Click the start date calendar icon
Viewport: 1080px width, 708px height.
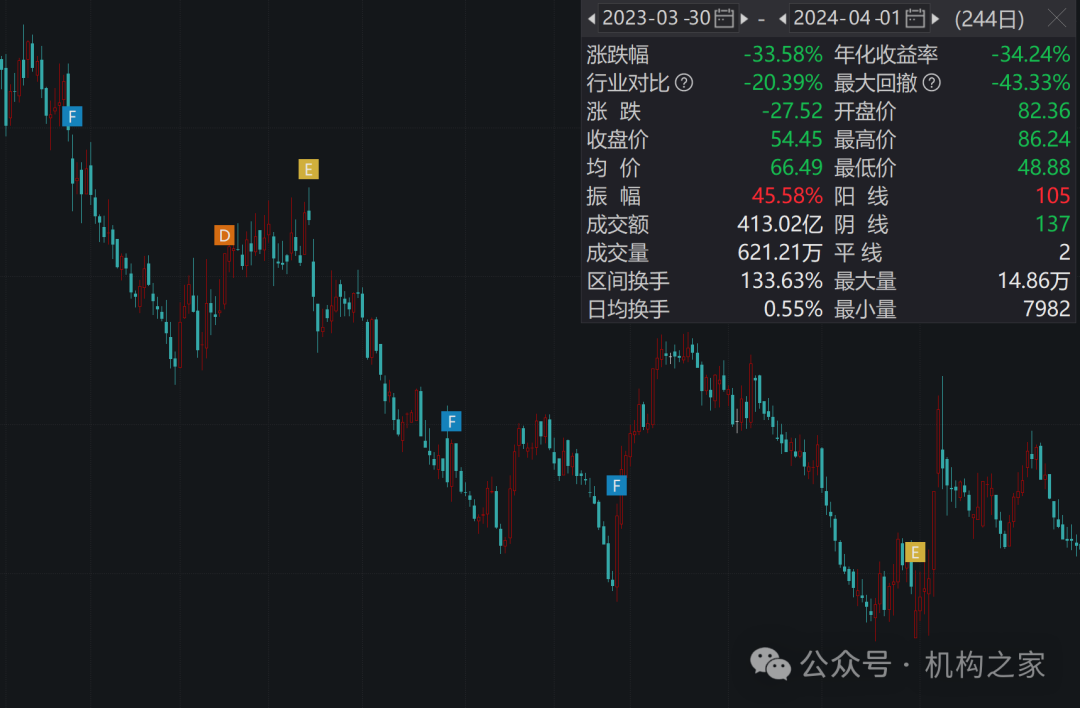(724, 18)
